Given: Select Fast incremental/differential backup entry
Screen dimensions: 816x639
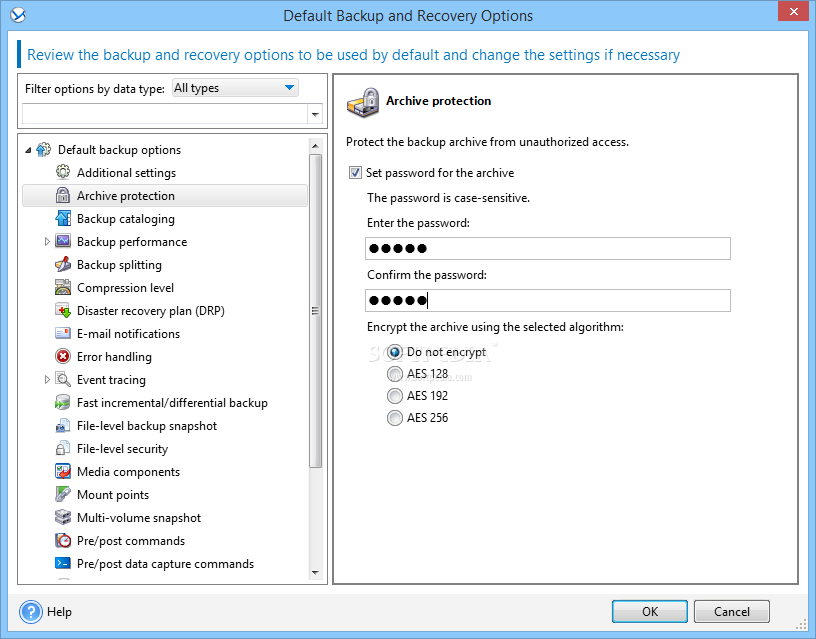Looking at the screenshot, I should (x=172, y=403).
